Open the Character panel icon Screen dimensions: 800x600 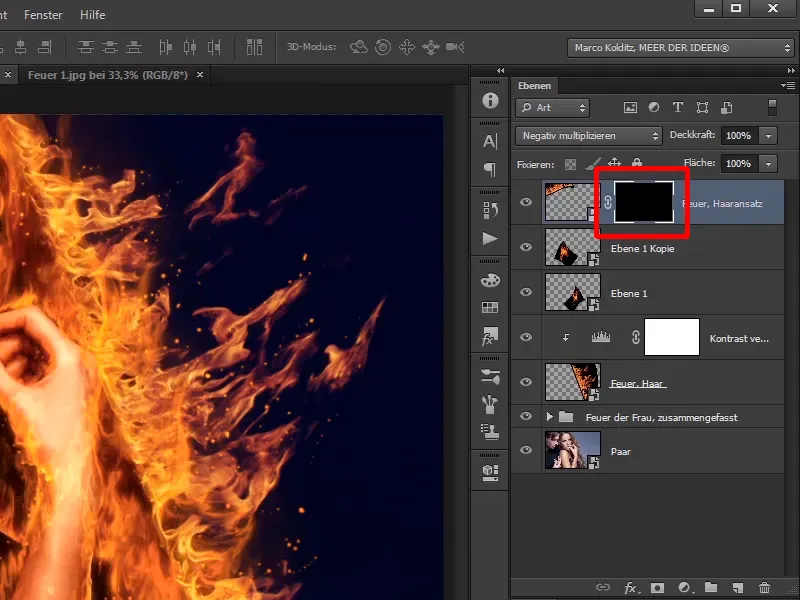coord(490,141)
